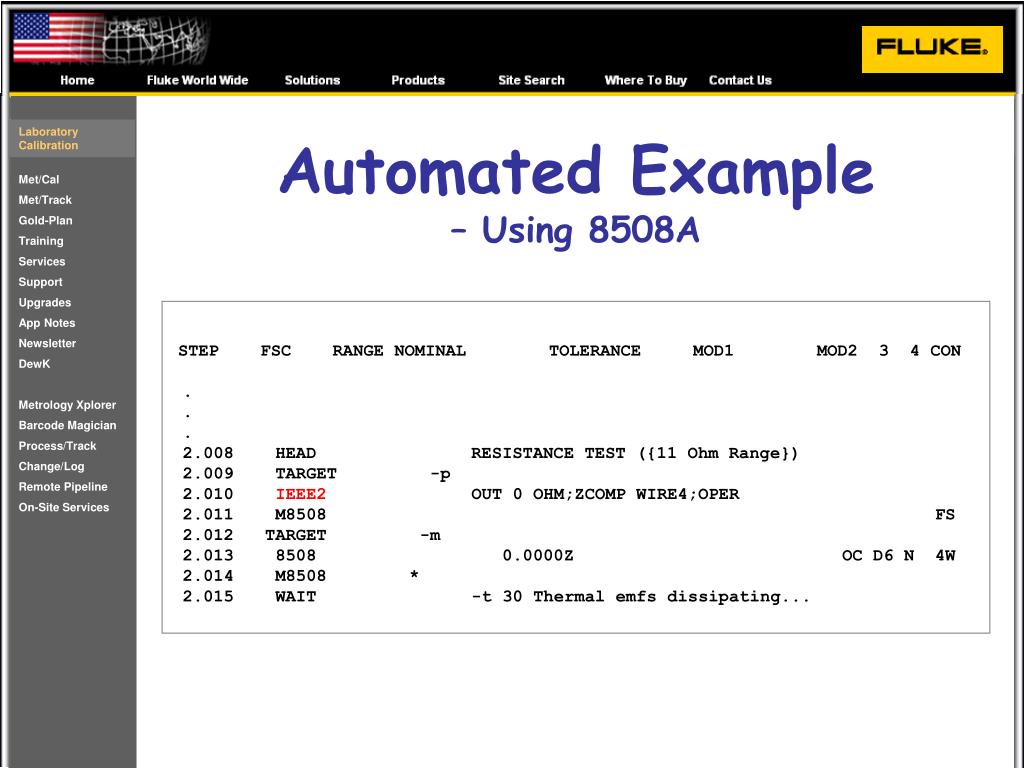Click the NOMINAL column header
Screen dimensions: 1024x768
[430, 351]
